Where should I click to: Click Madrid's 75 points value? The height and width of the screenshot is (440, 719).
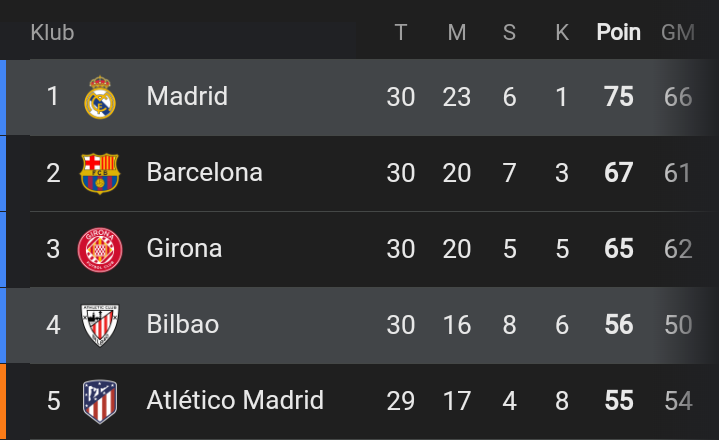[x=619, y=97]
